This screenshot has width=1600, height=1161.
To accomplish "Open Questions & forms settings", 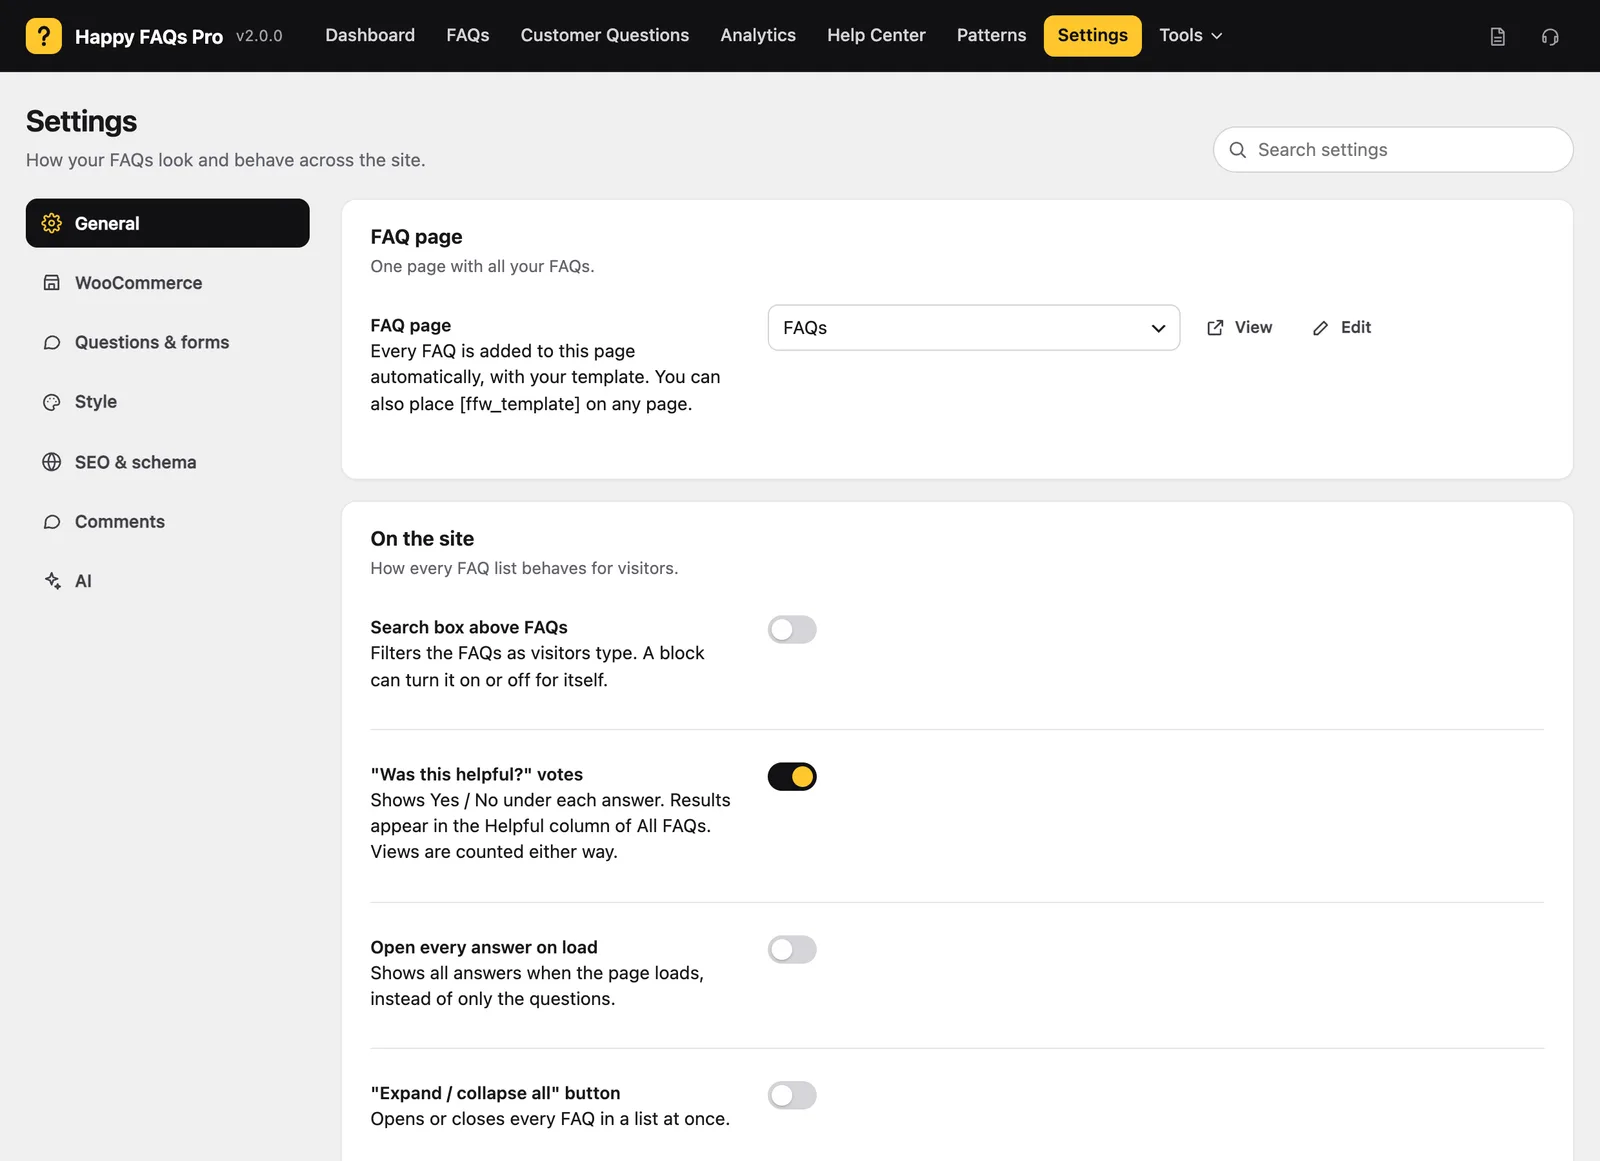I will click(168, 343).
